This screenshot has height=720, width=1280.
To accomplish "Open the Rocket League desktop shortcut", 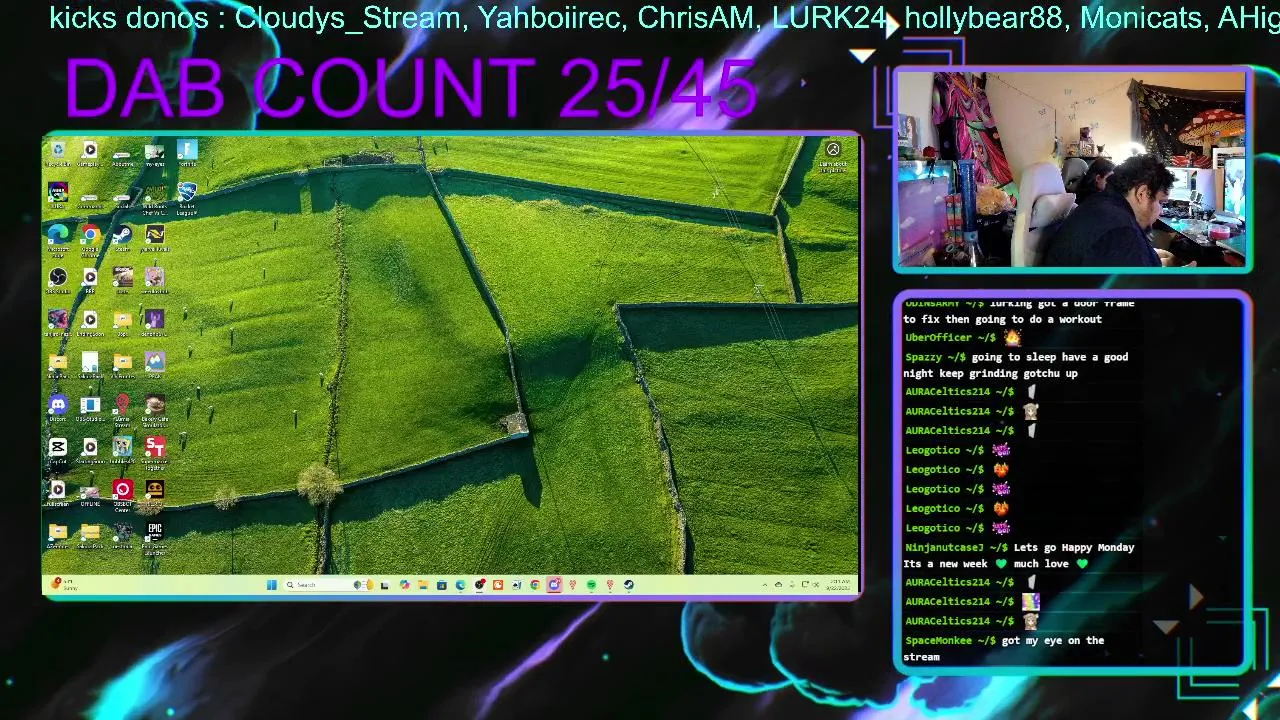I will pyautogui.click(x=187, y=197).
